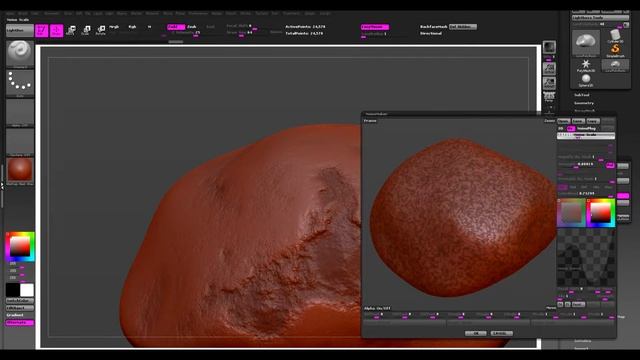Select the Scale transform icon
This screenshot has height=360, width=640.
pos(86,30)
